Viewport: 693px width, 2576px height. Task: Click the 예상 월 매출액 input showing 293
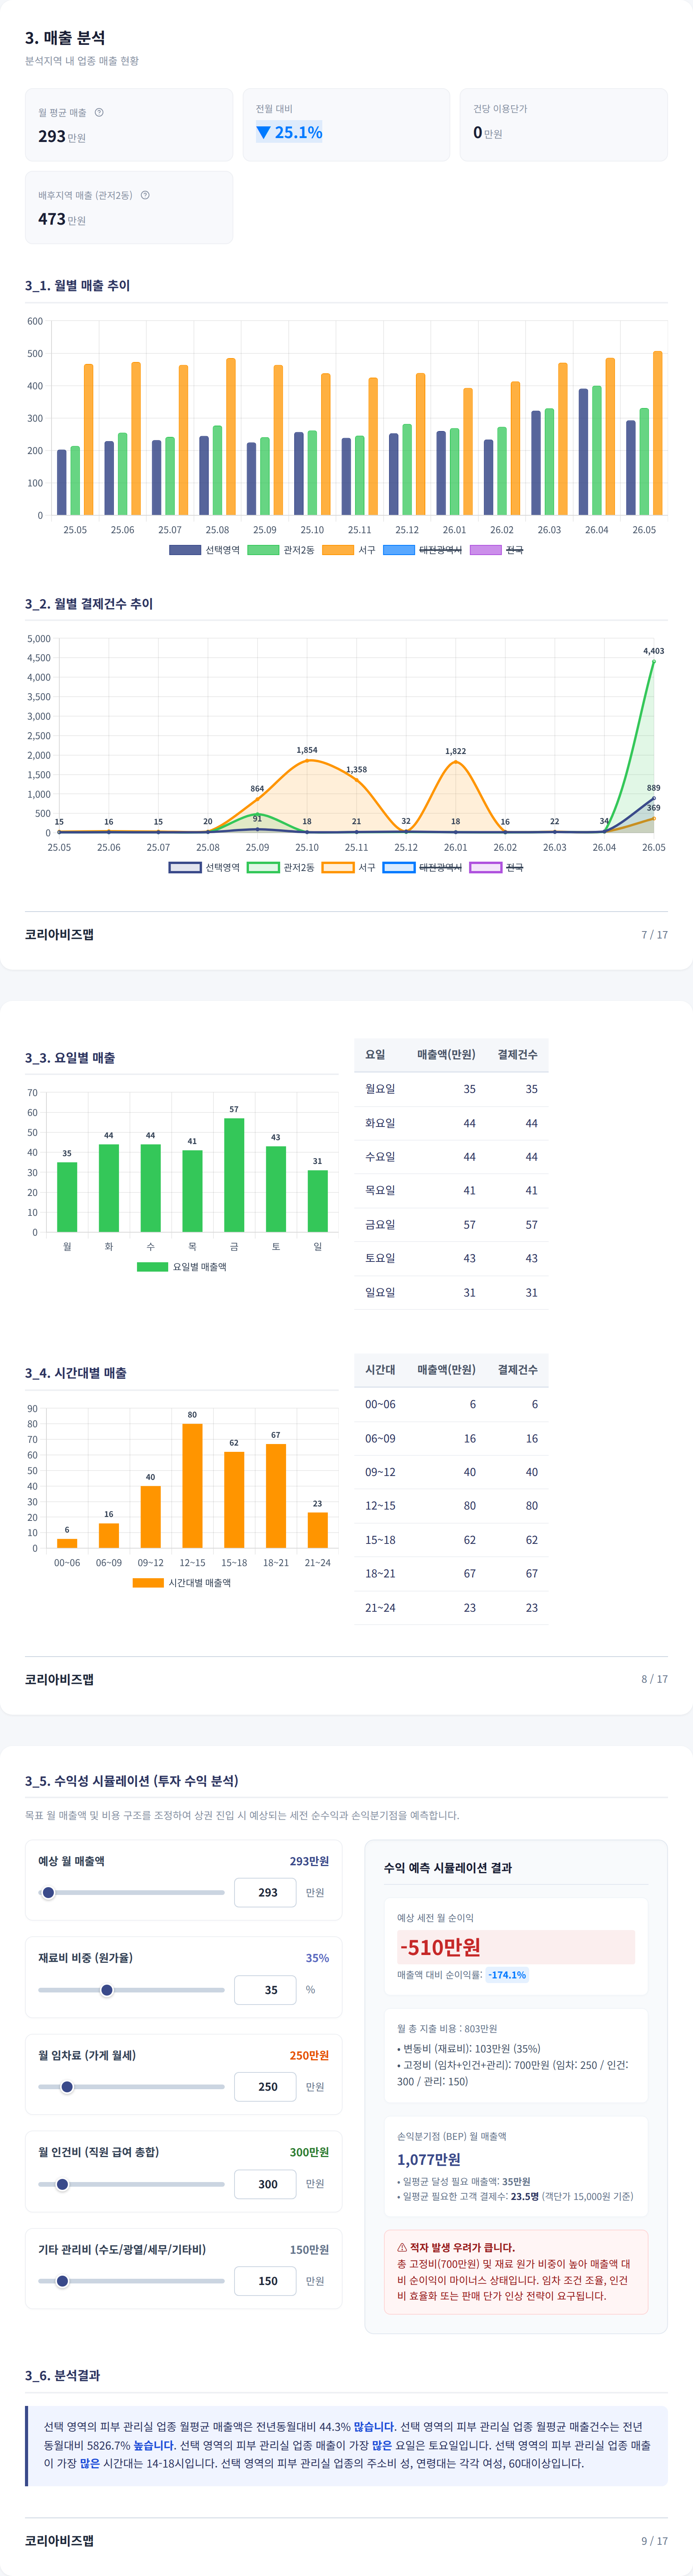point(265,1892)
